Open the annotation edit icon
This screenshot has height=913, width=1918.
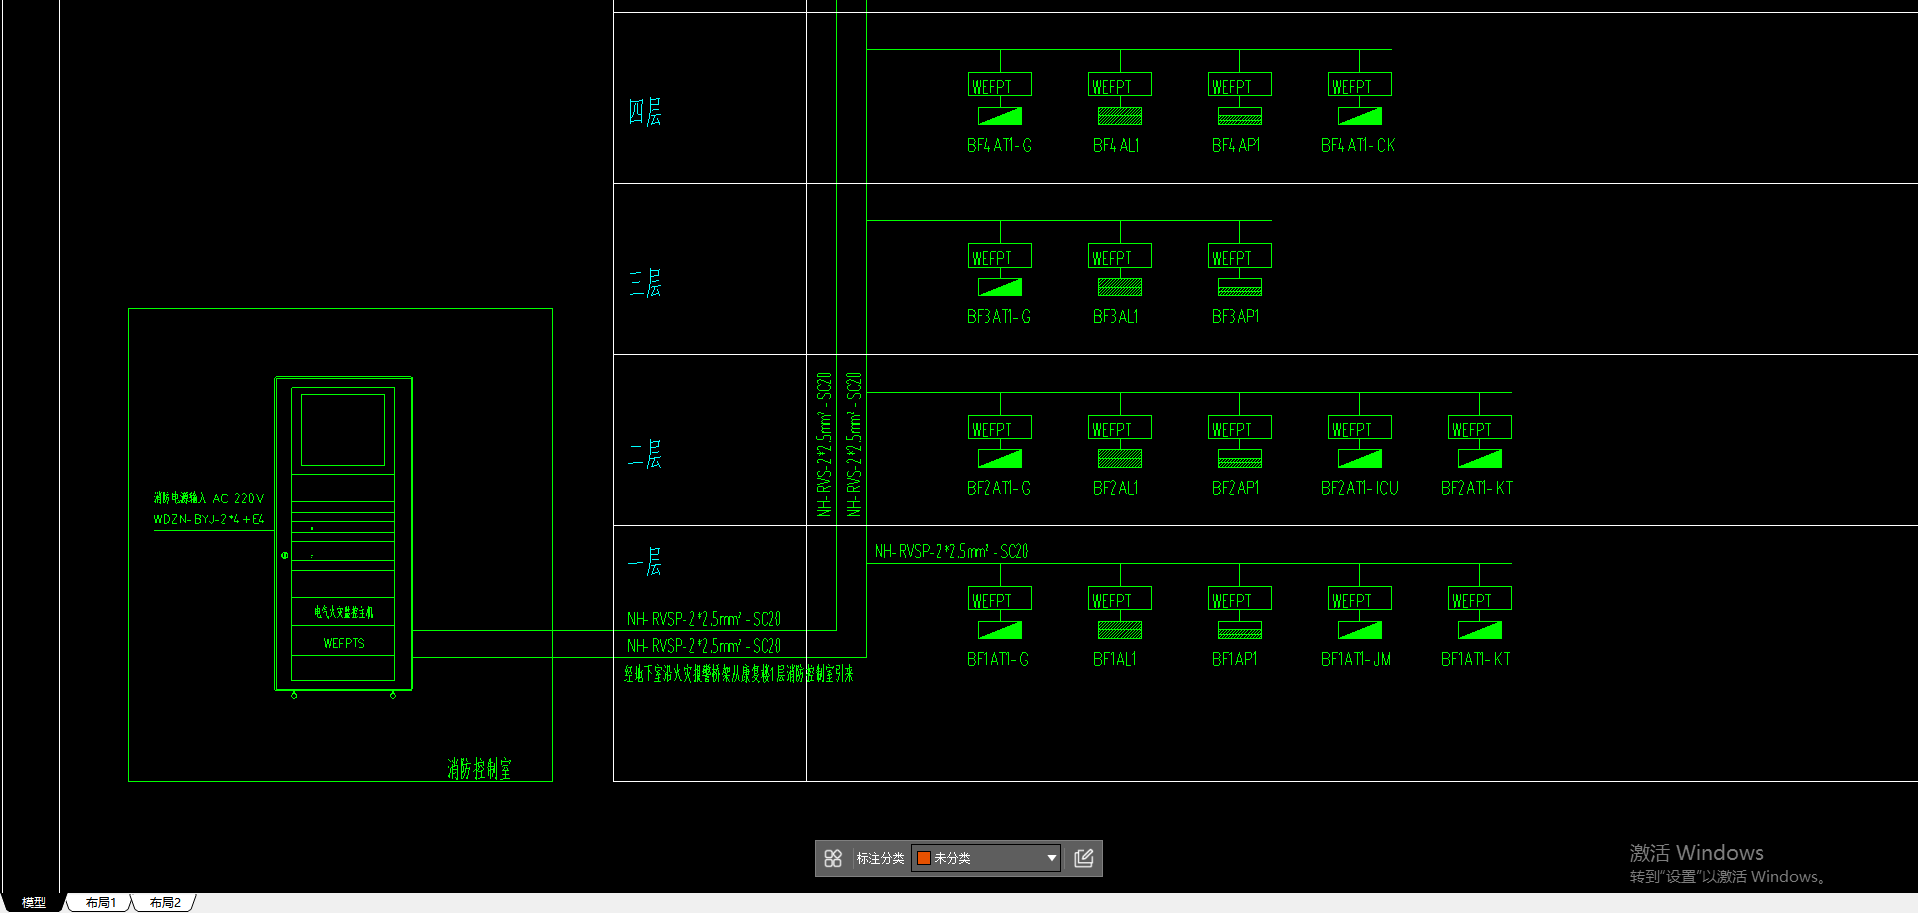(1084, 858)
